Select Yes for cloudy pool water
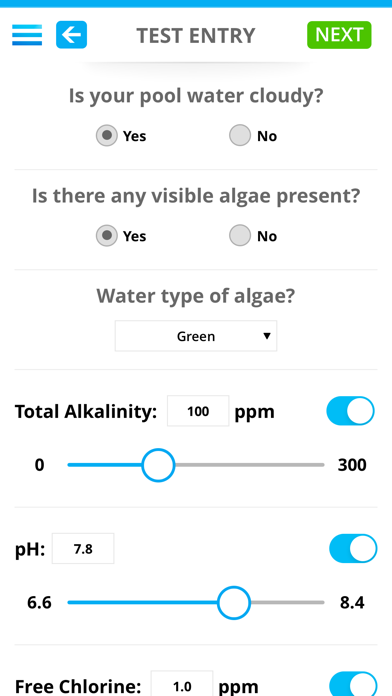 point(107,135)
